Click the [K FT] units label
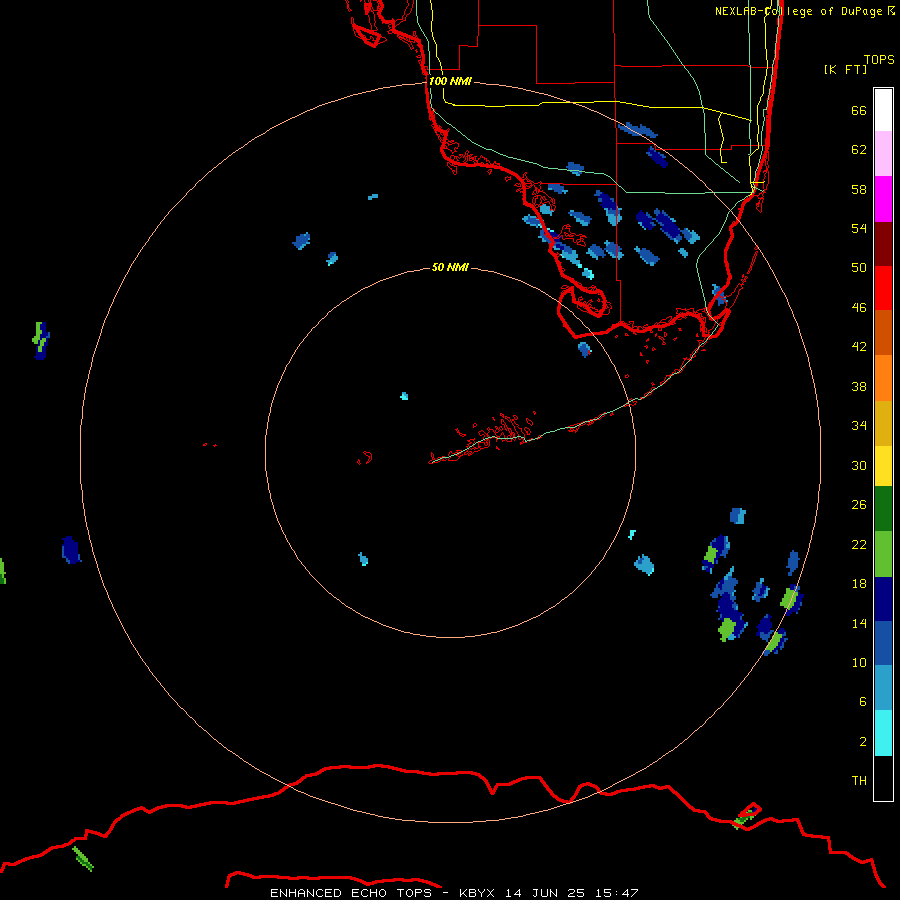 click(845, 69)
